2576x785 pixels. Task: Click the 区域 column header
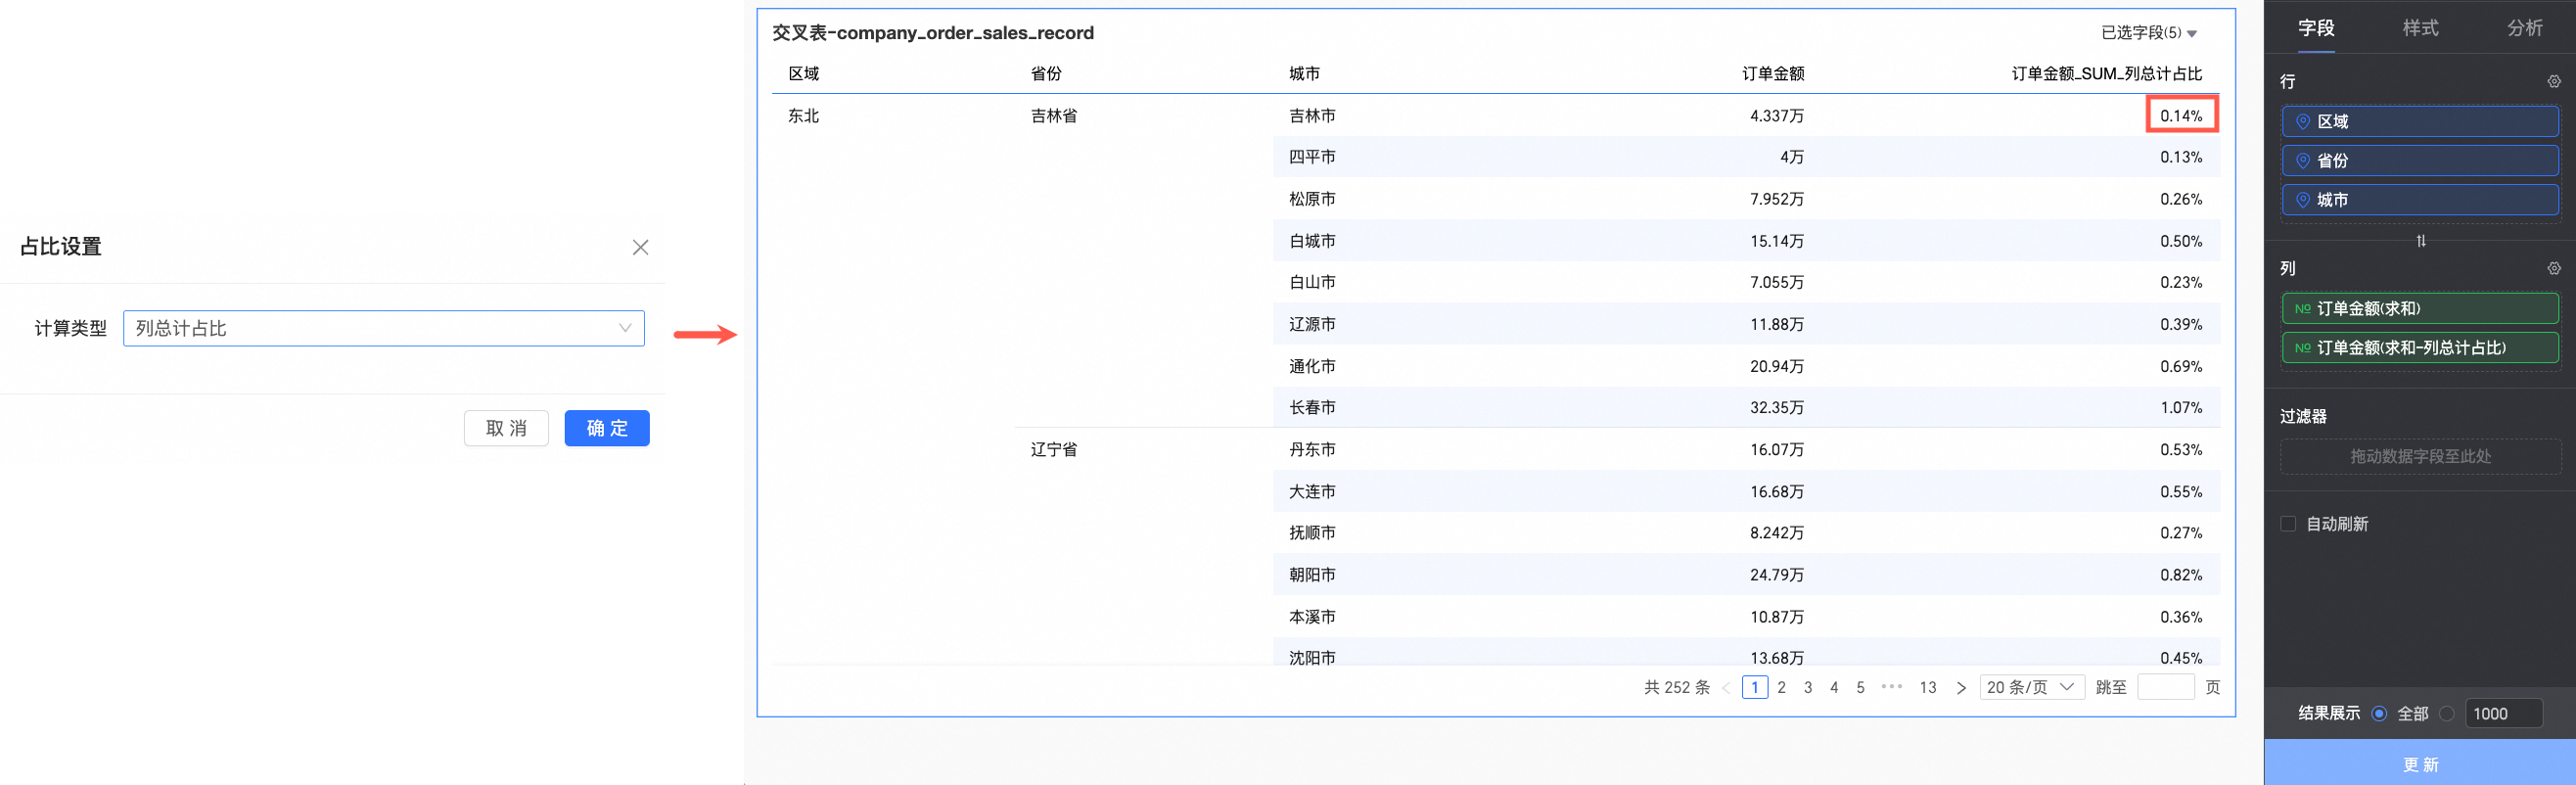[x=803, y=74]
